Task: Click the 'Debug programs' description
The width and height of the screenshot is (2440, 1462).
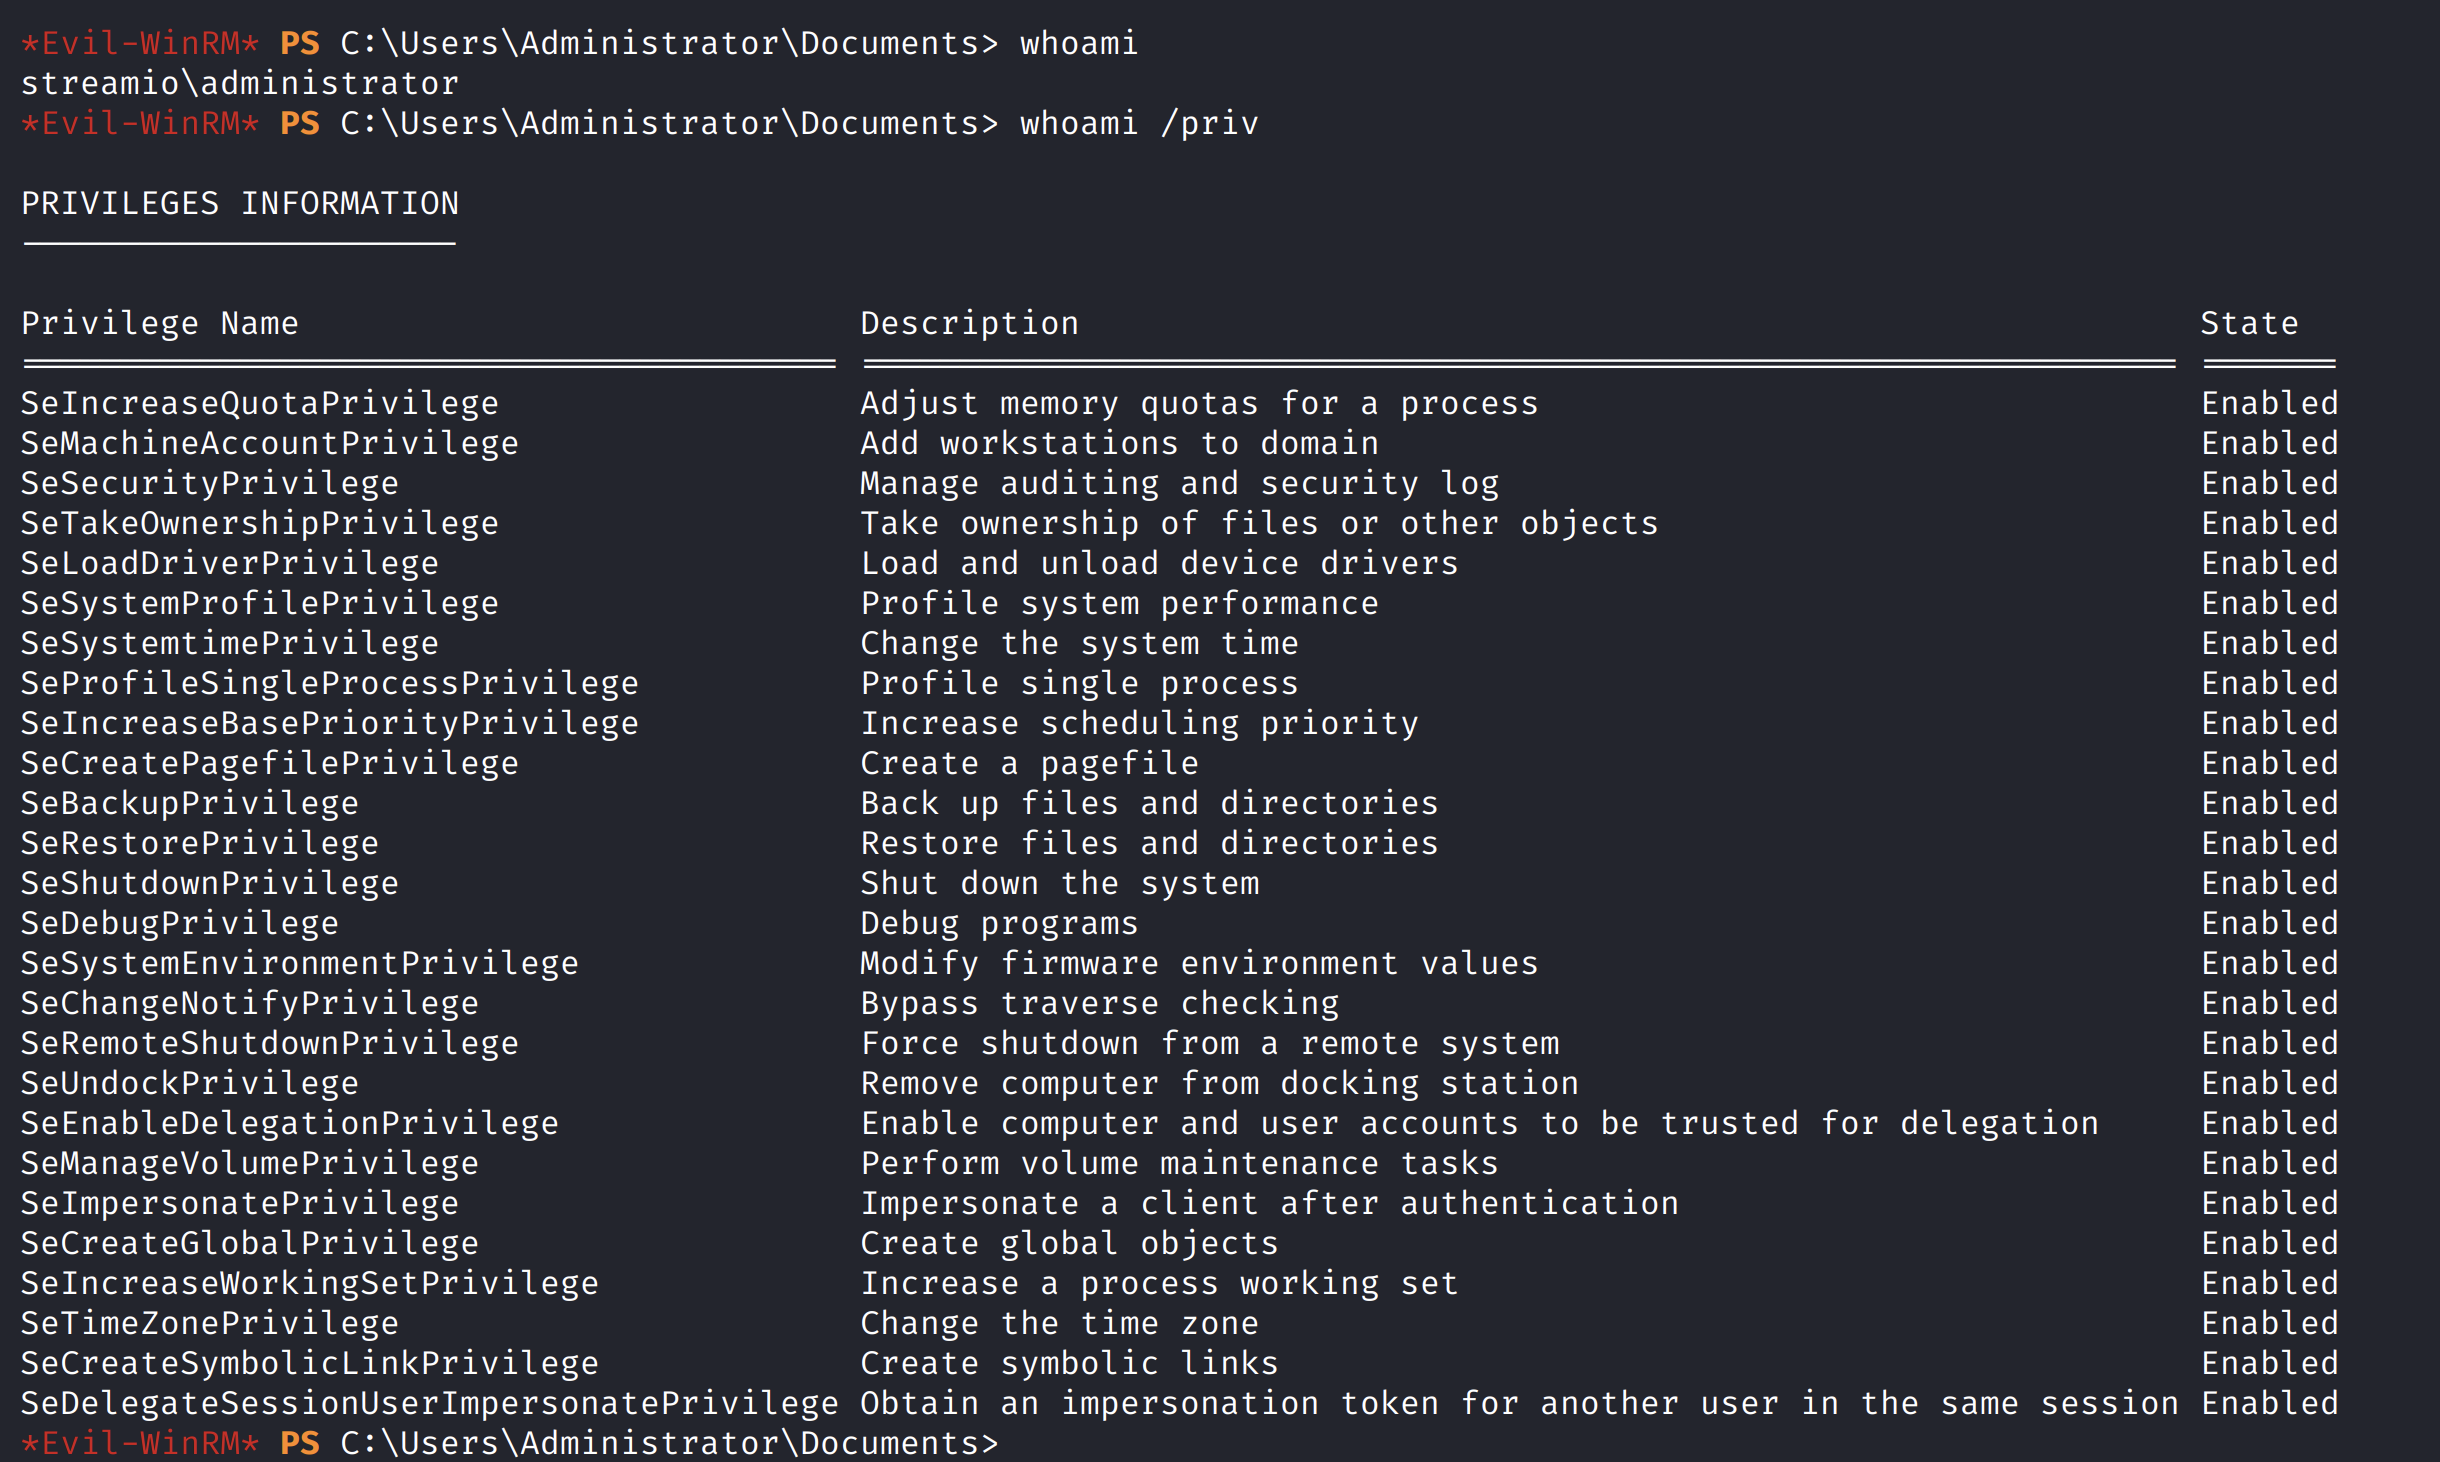Action: (1000, 923)
